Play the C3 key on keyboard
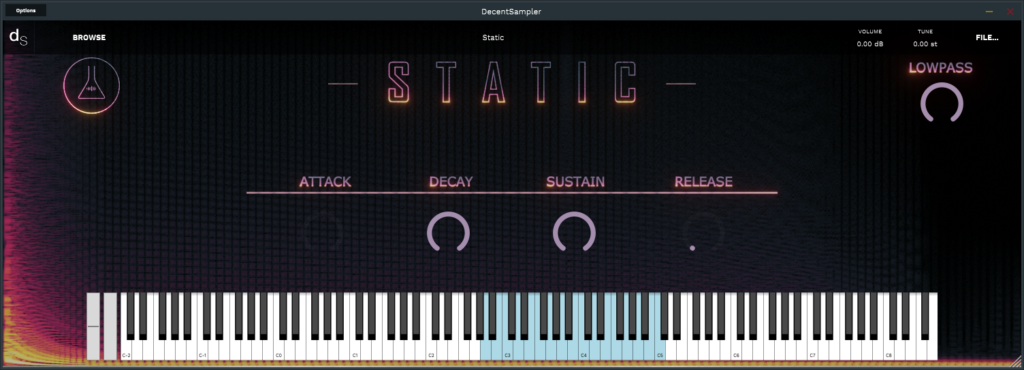The width and height of the screenshot is (1024, 370). 508,350
